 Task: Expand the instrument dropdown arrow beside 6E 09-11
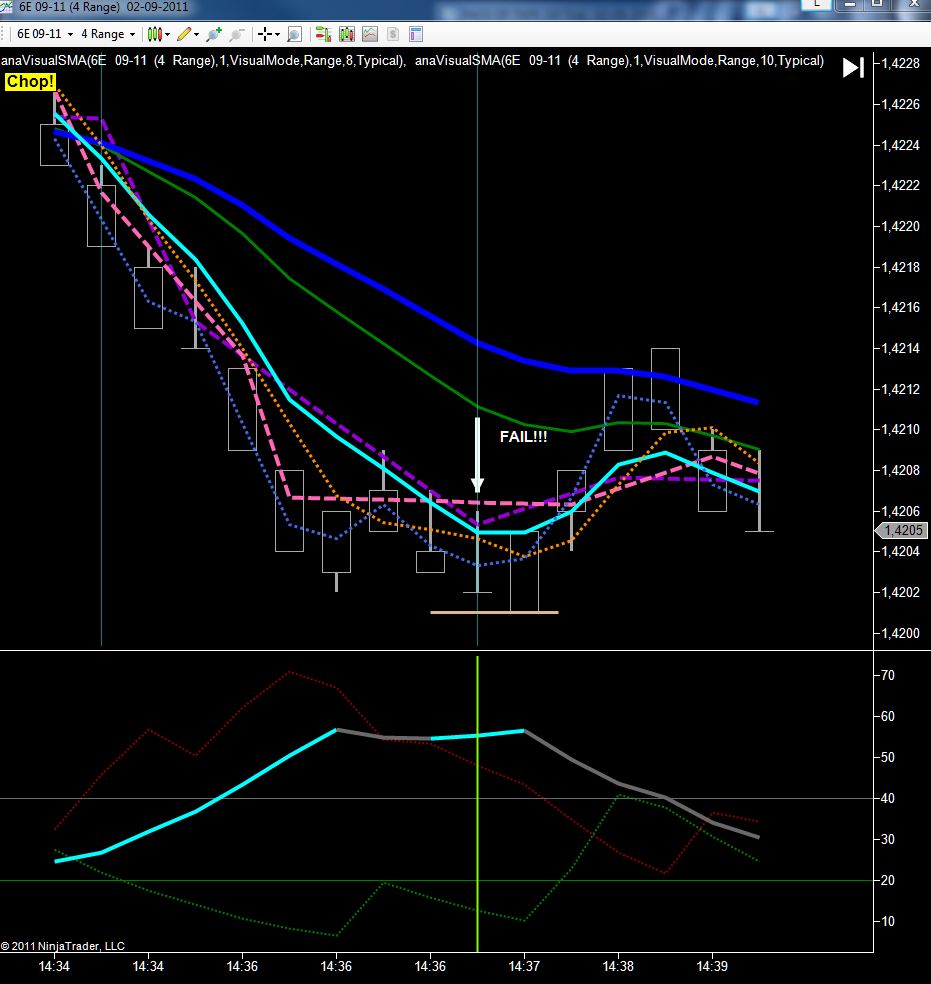[70, 35]
